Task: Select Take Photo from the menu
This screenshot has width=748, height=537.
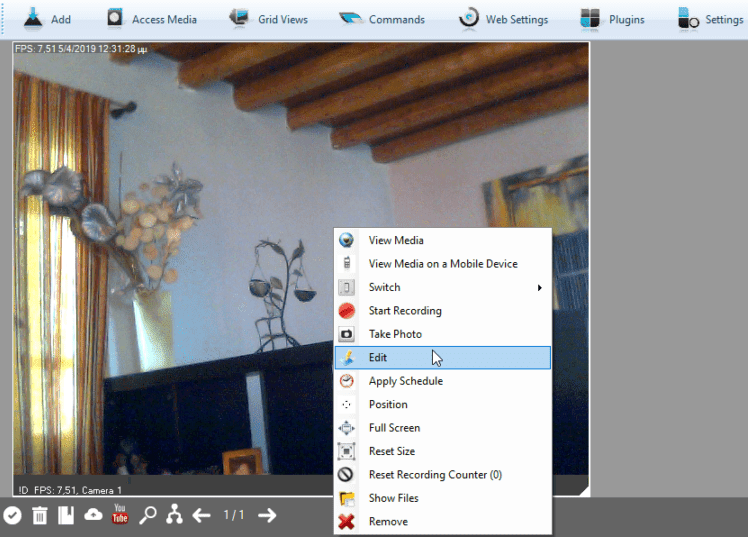Action: tap(443, 334)
